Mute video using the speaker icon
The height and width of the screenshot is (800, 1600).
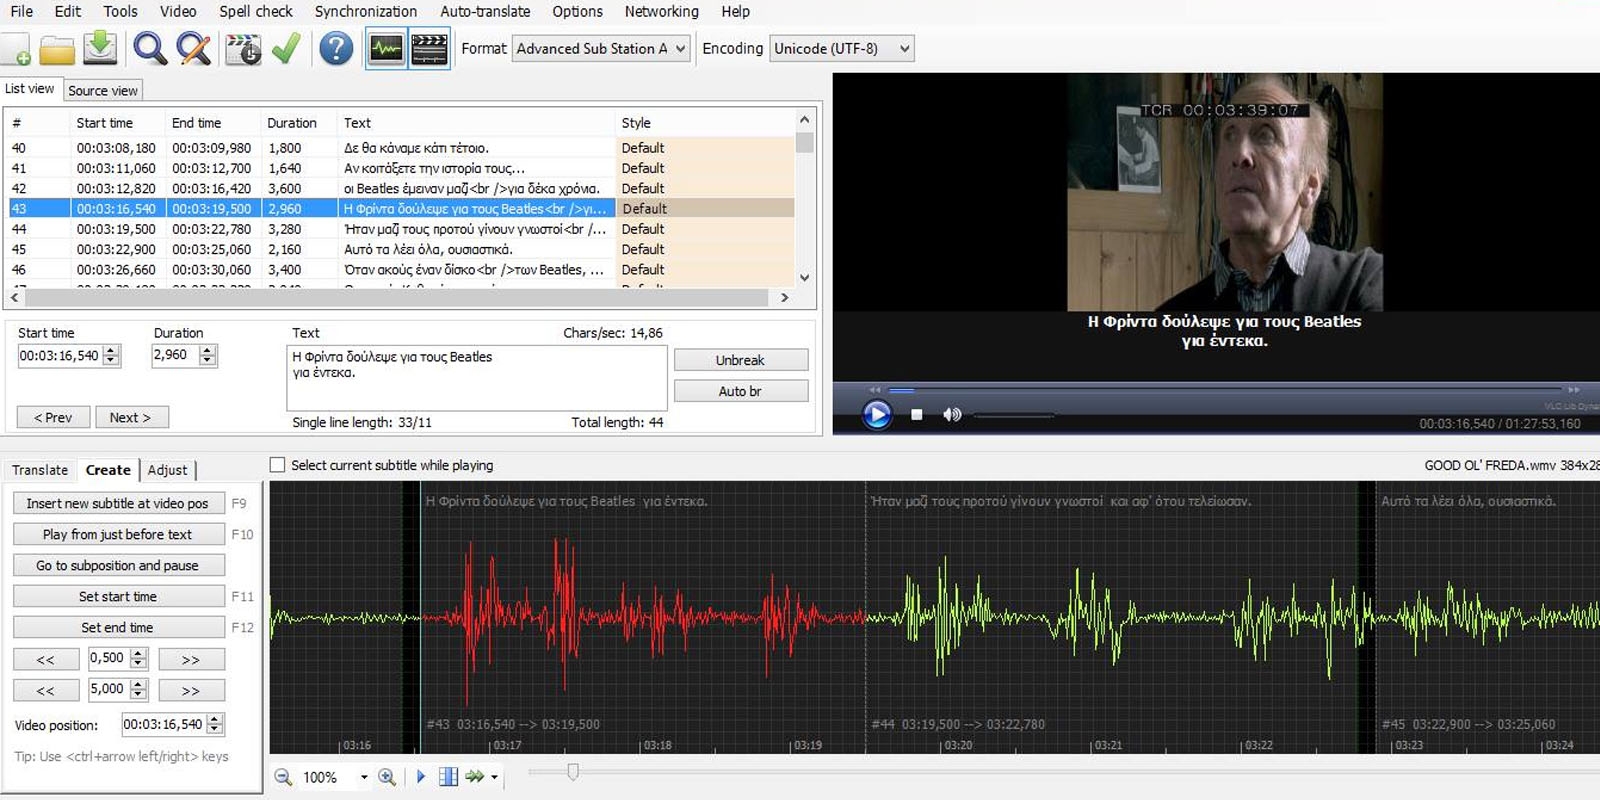(952, 414)
